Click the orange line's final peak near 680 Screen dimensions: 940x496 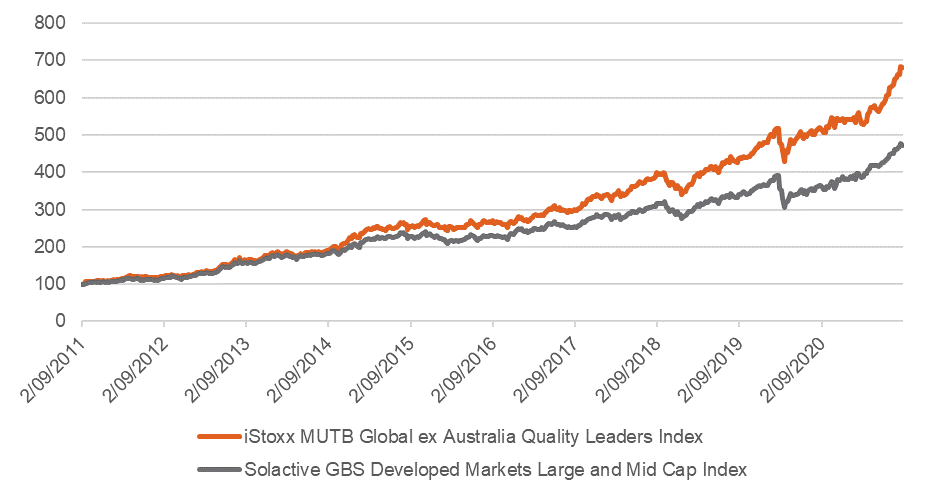(900, 68)
